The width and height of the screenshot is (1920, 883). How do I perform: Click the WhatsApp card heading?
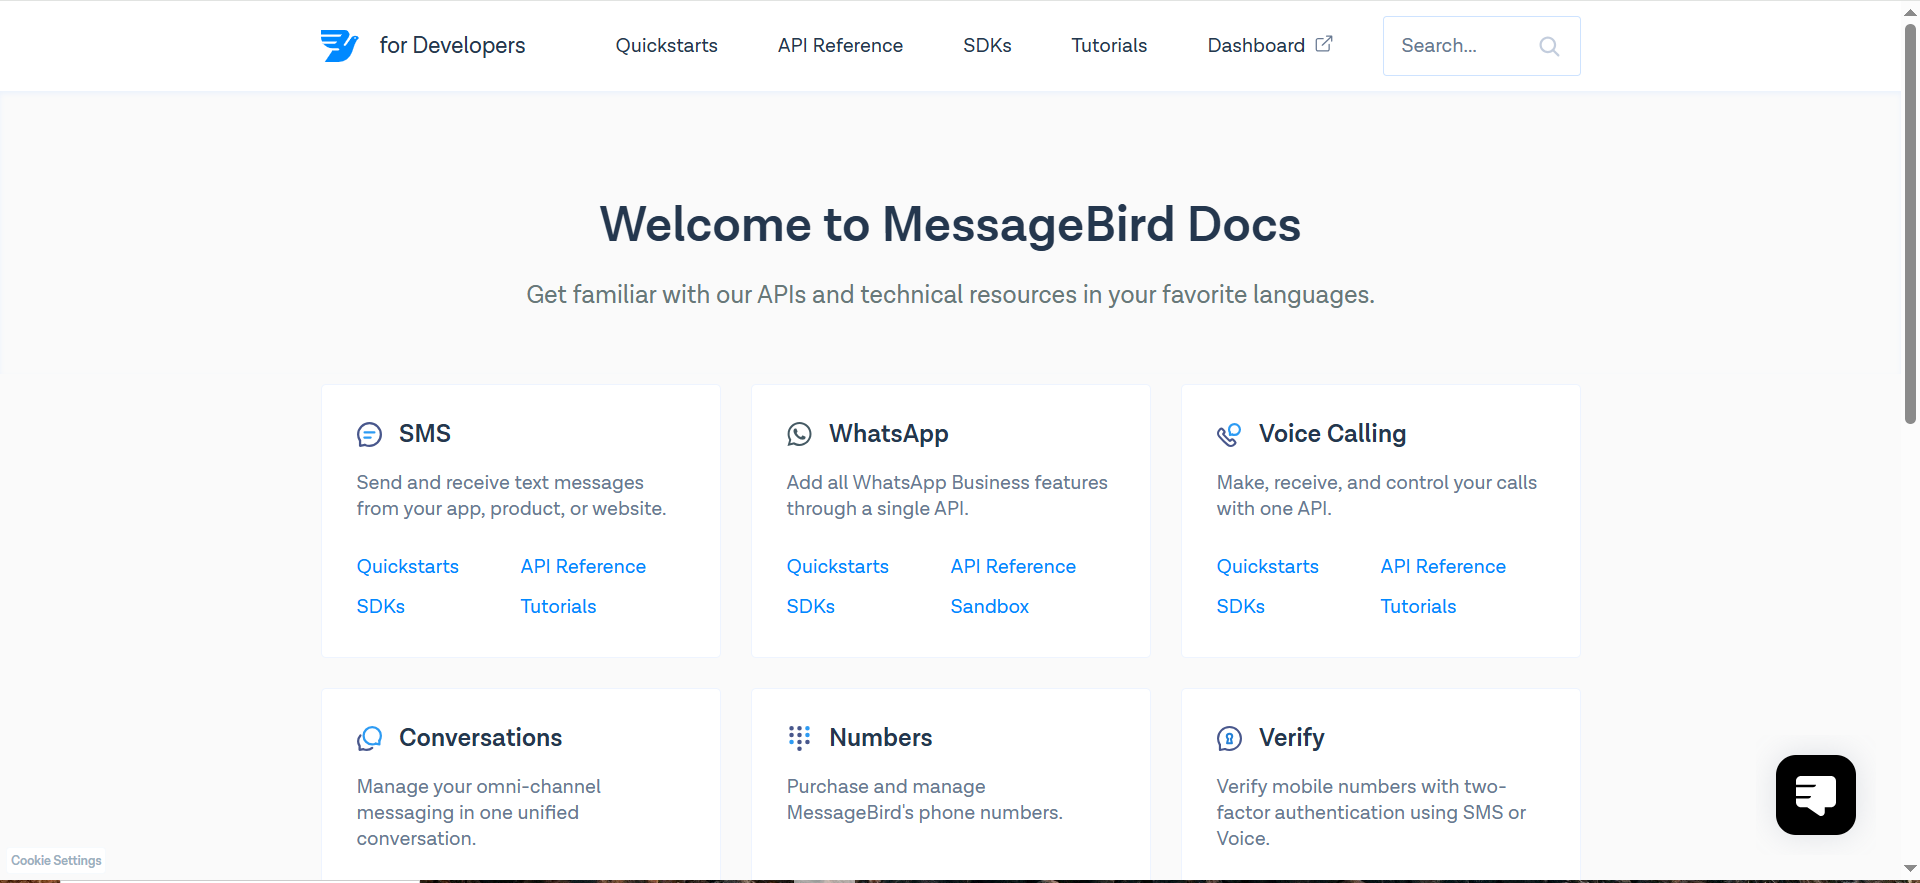click(888, 433)
